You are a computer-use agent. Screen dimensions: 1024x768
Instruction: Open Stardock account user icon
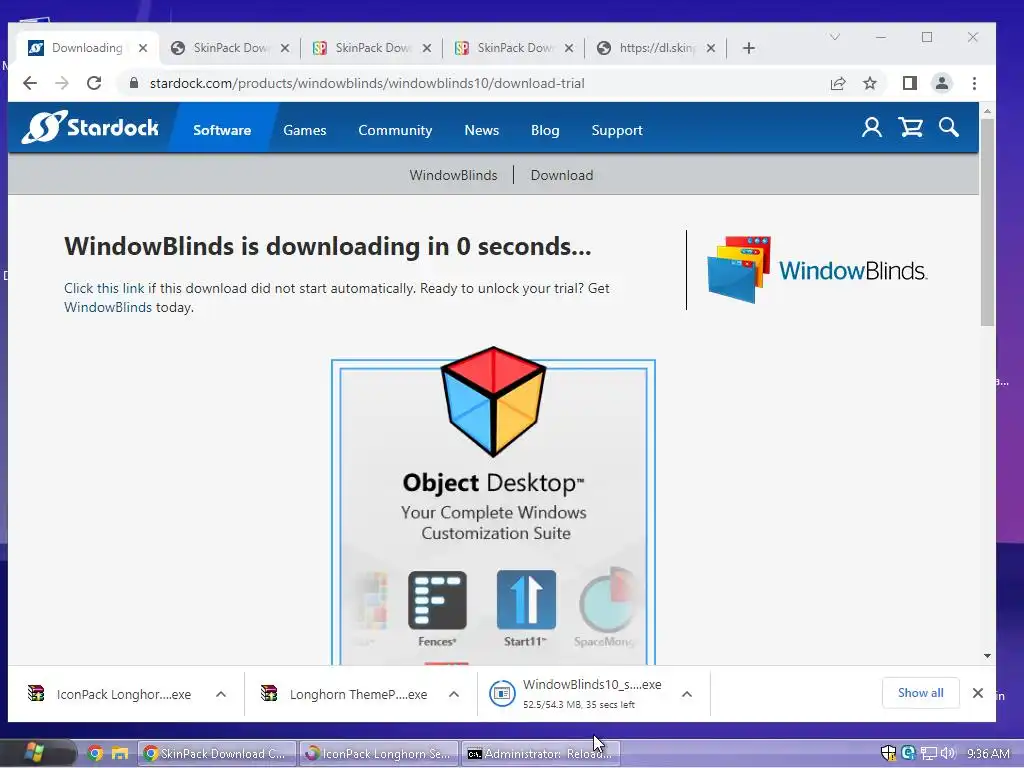pos(872,127)
